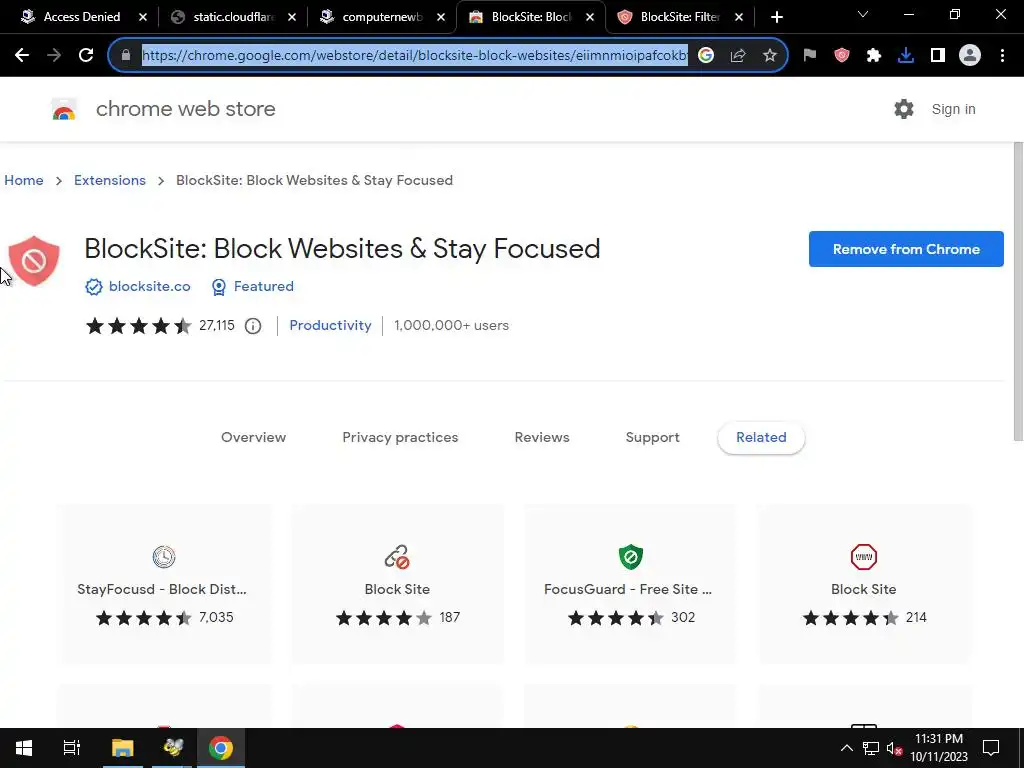Bookmark this page with the star icon
This screenshot has width=1024, height=768.
[770, 56]
